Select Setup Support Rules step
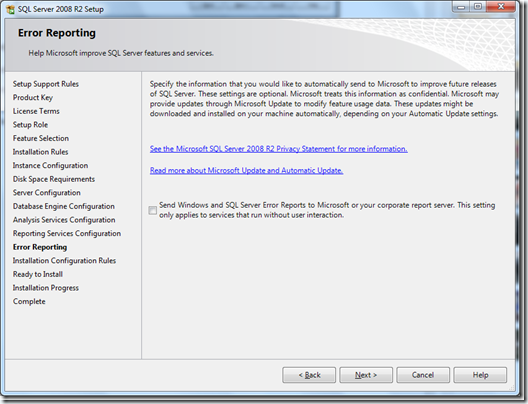Screen dimensions: 528x404 tap(46, 84)
